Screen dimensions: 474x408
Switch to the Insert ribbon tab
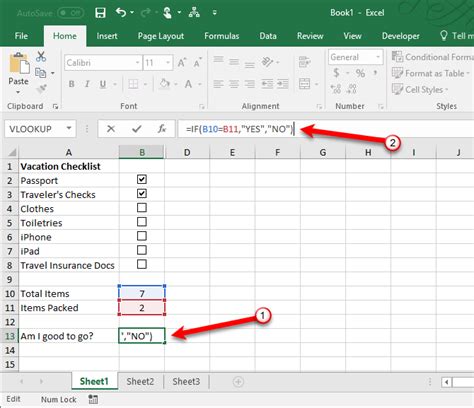point(107,36)
